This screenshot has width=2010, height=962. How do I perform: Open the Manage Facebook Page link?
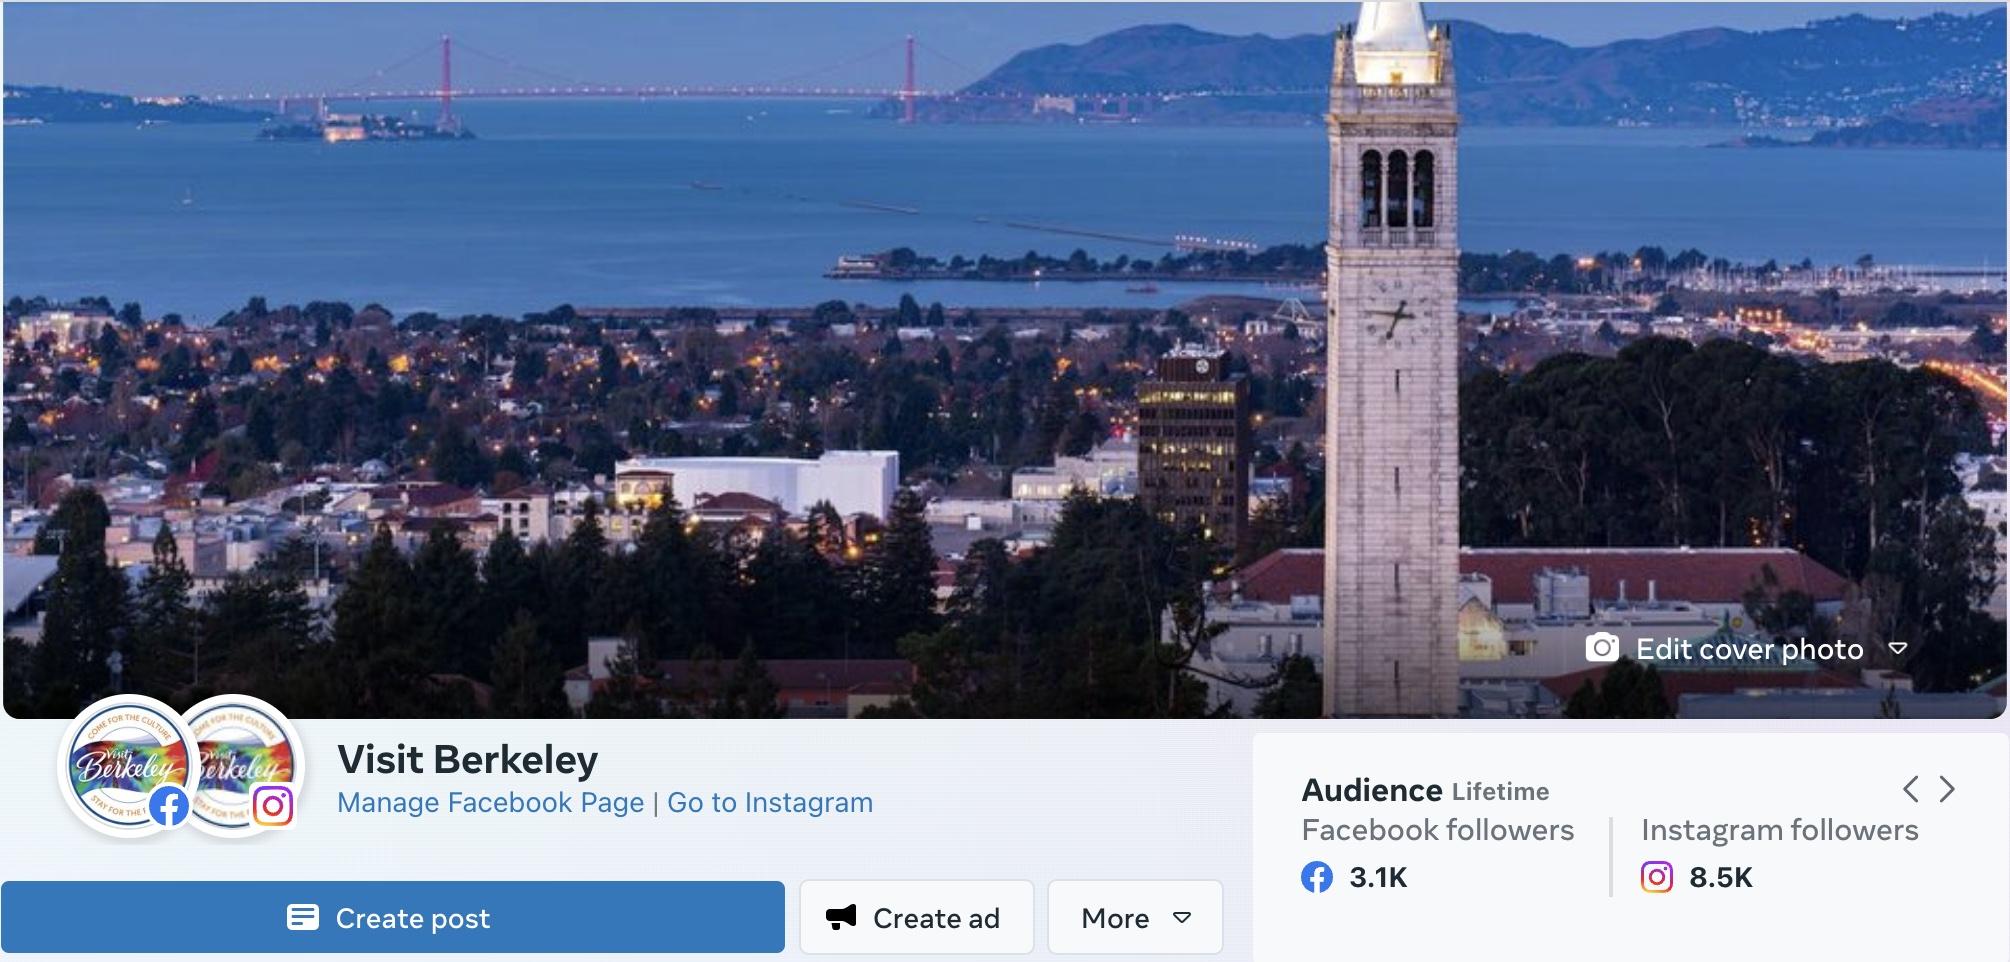pyautogui.click(x=490, y=803)
